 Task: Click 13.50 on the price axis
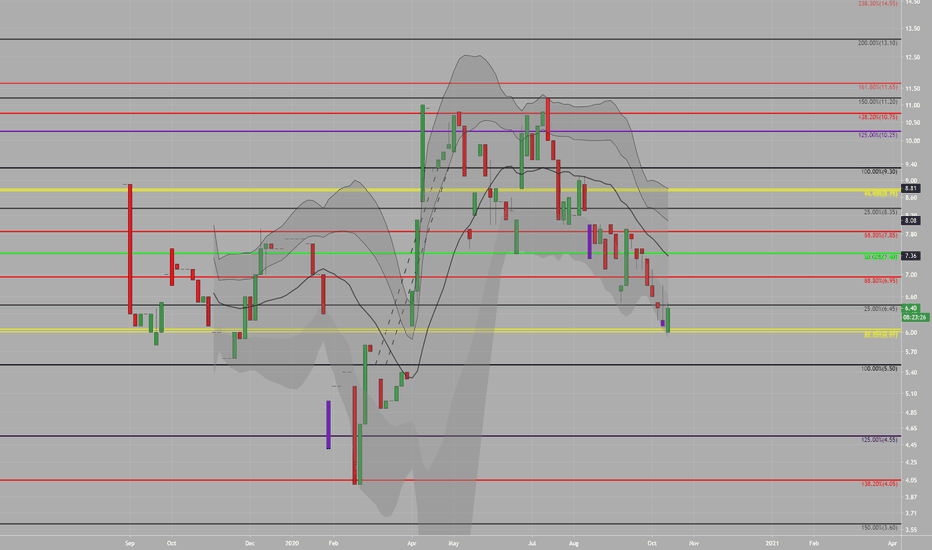click(912, 29)
